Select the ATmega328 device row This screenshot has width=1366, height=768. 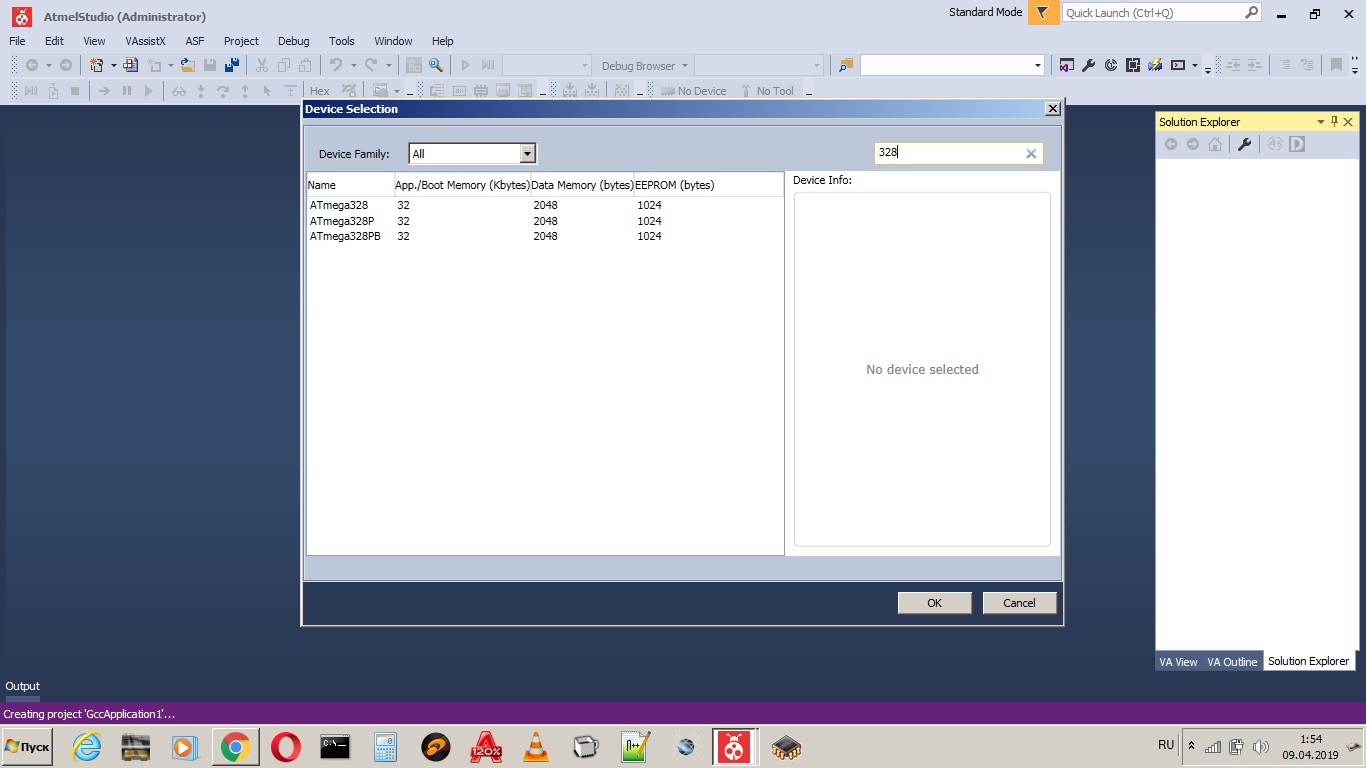[545, 205]
